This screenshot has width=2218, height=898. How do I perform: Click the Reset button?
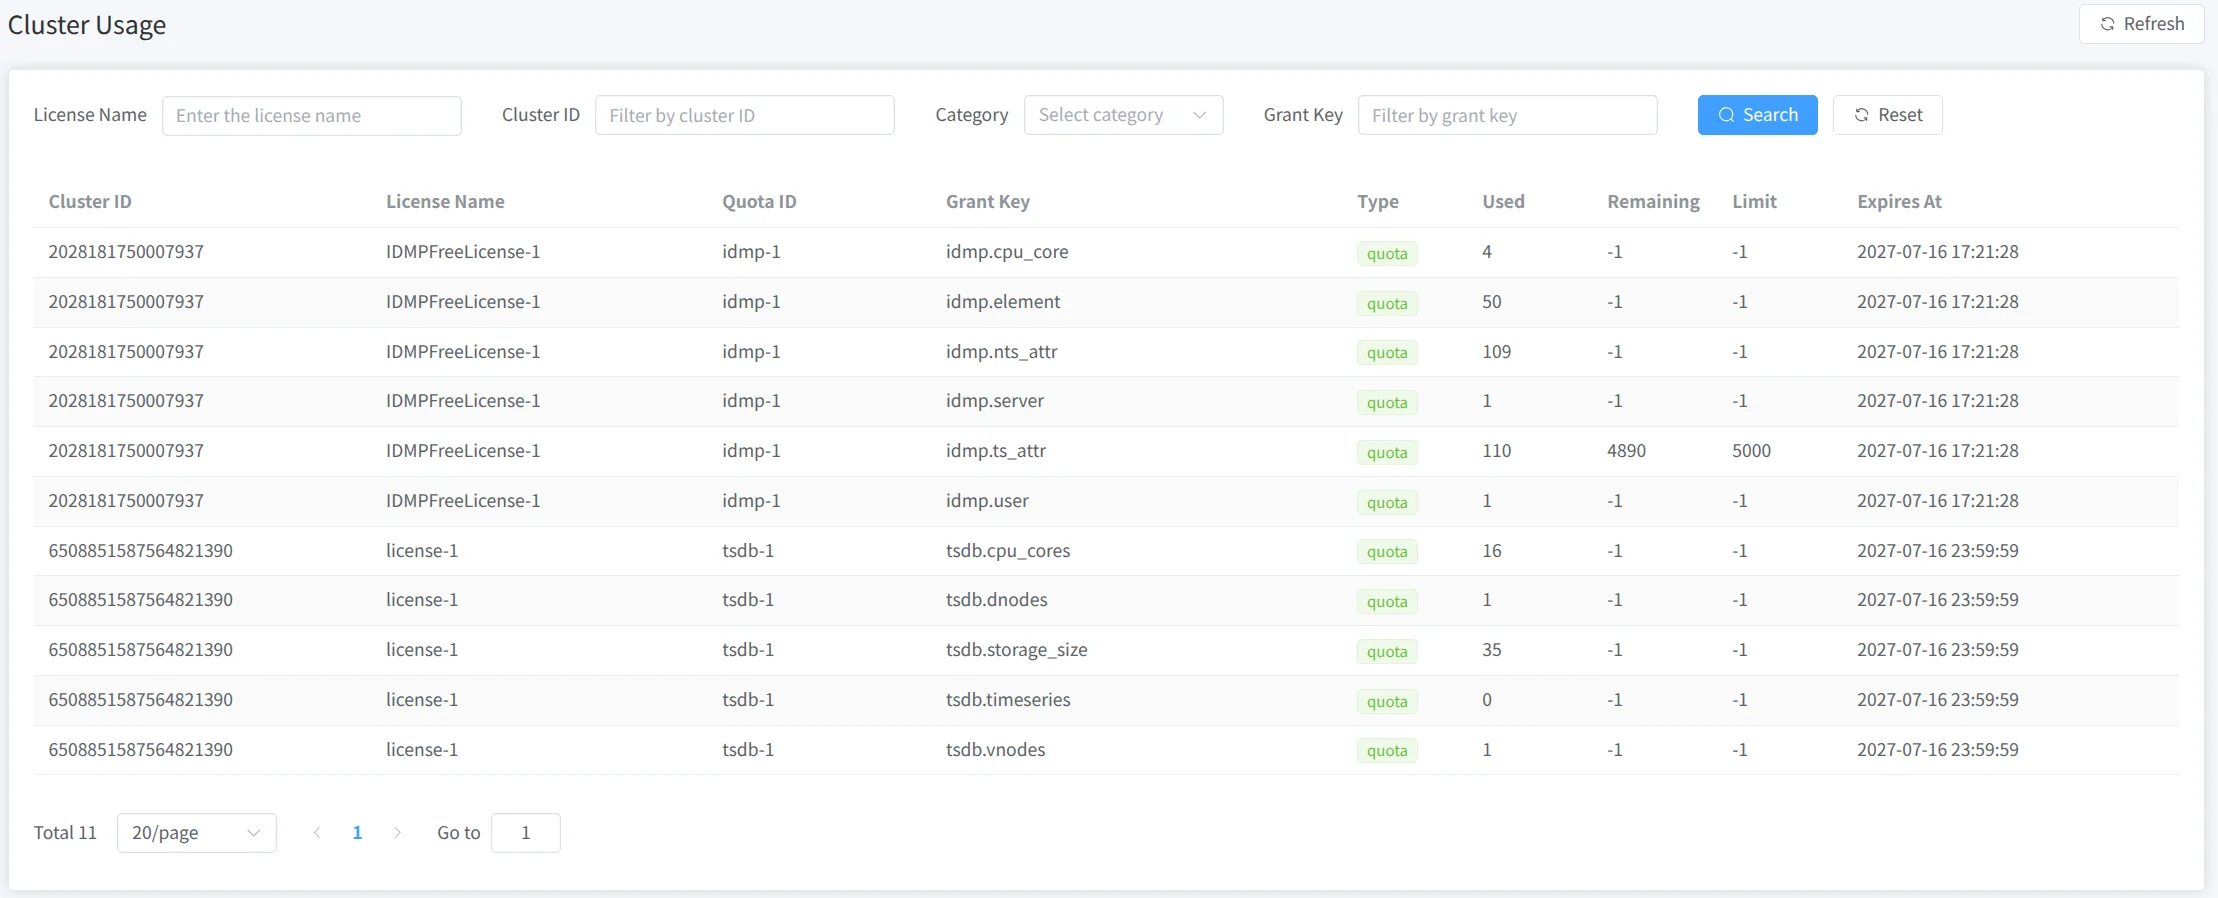pyautogui.click(x=1887, y=115)
